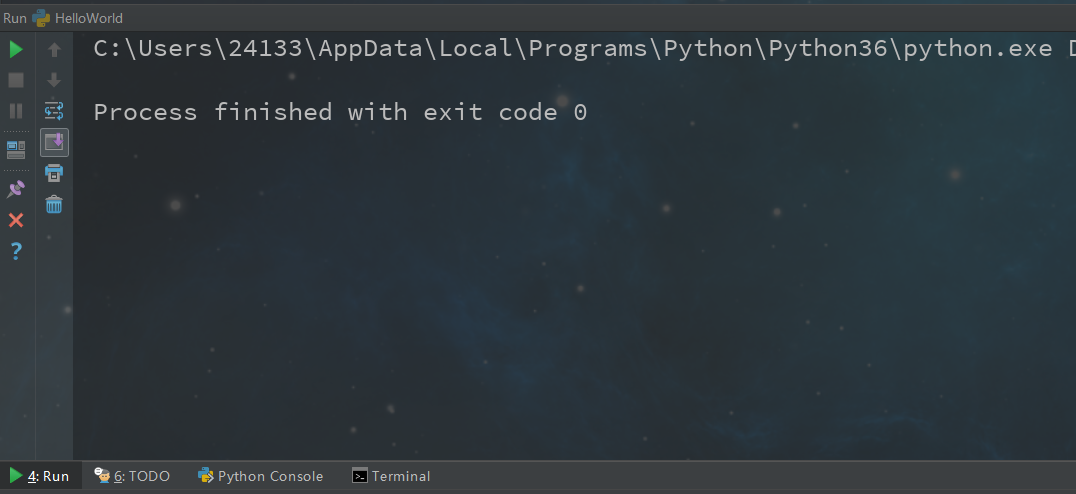Jump down the stack trace with down arrow
The height and width of the screenshot is (494, 1076).
click(54, 80)
